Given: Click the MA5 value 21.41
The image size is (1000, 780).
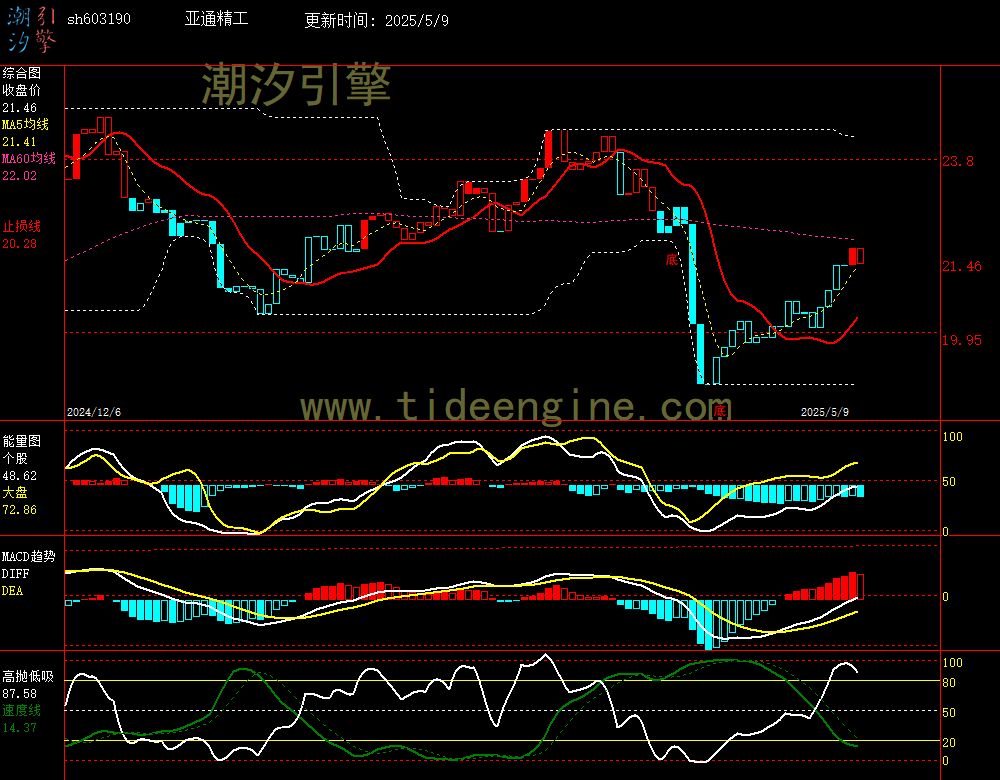Looking at the screenshot, I should coord(20,142).
